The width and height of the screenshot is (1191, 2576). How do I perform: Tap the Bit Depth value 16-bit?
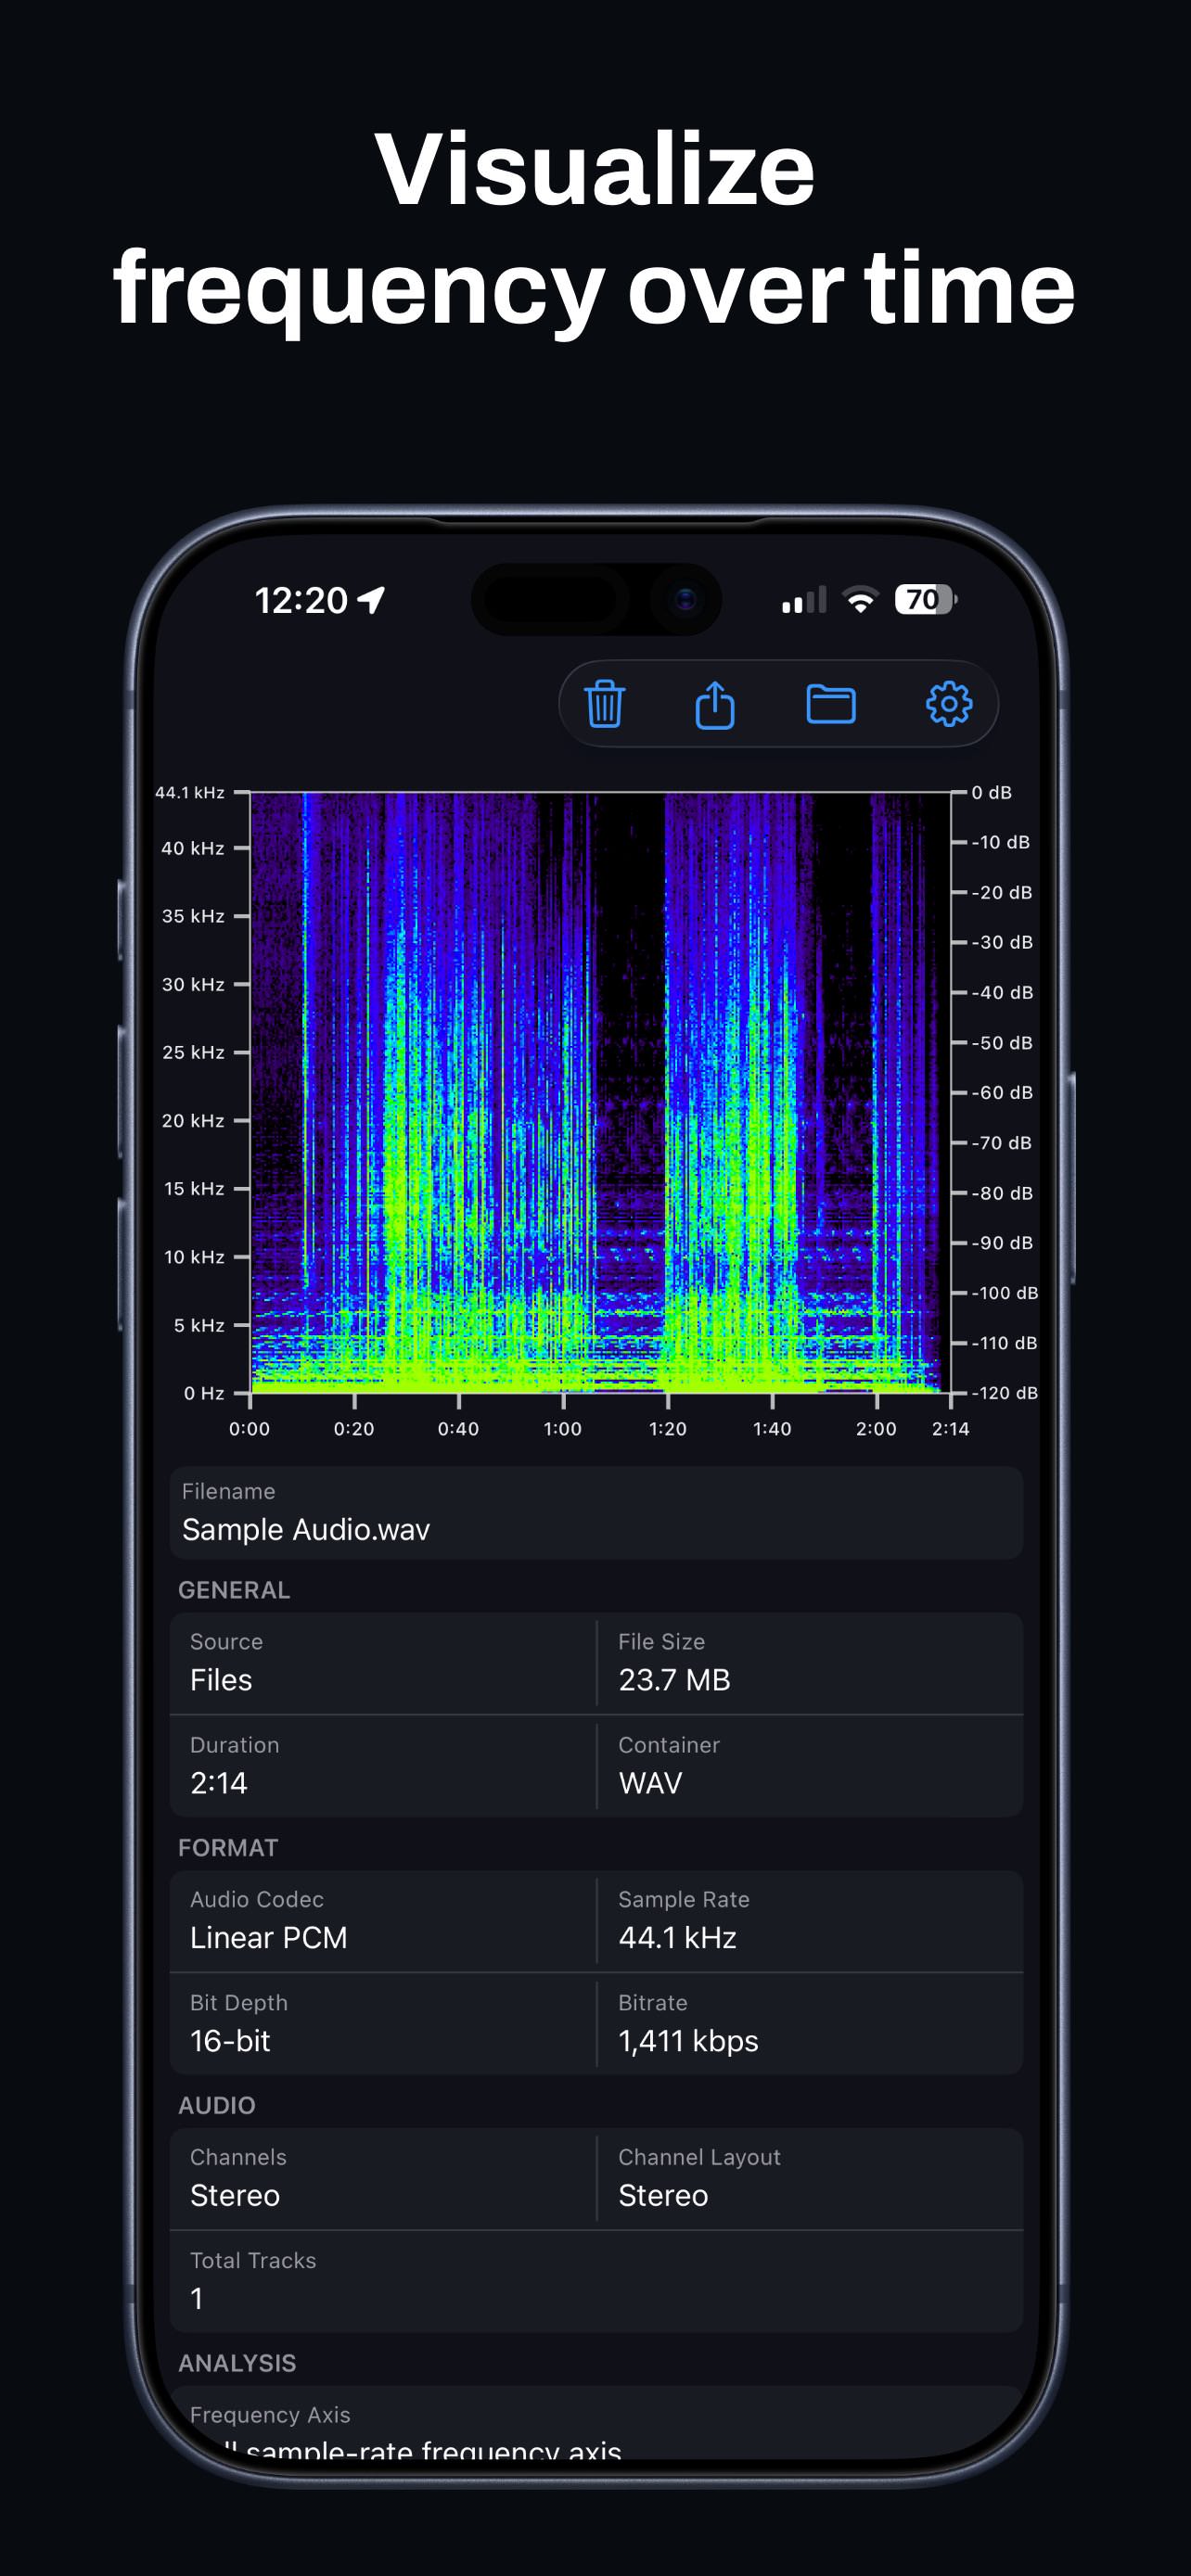pos(230,2041)
